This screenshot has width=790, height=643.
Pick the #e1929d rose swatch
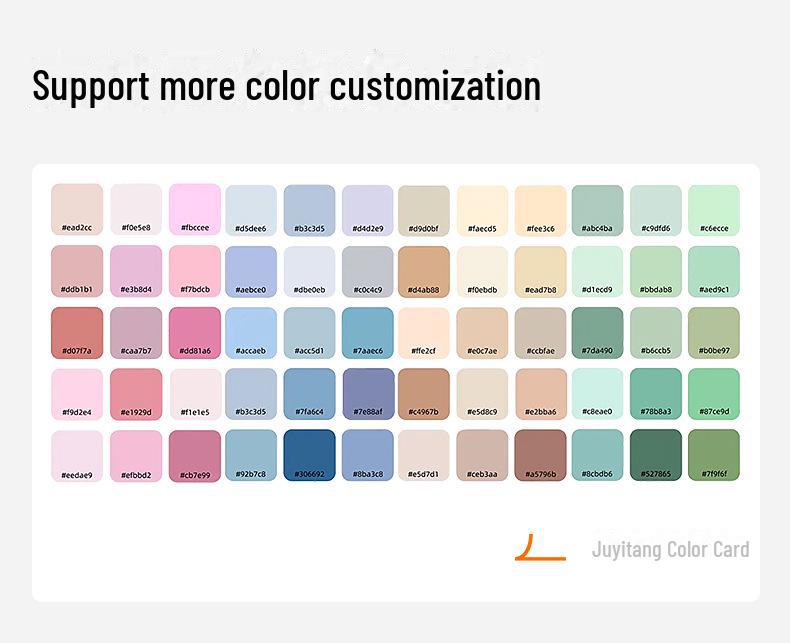click(x=136, y=394)
